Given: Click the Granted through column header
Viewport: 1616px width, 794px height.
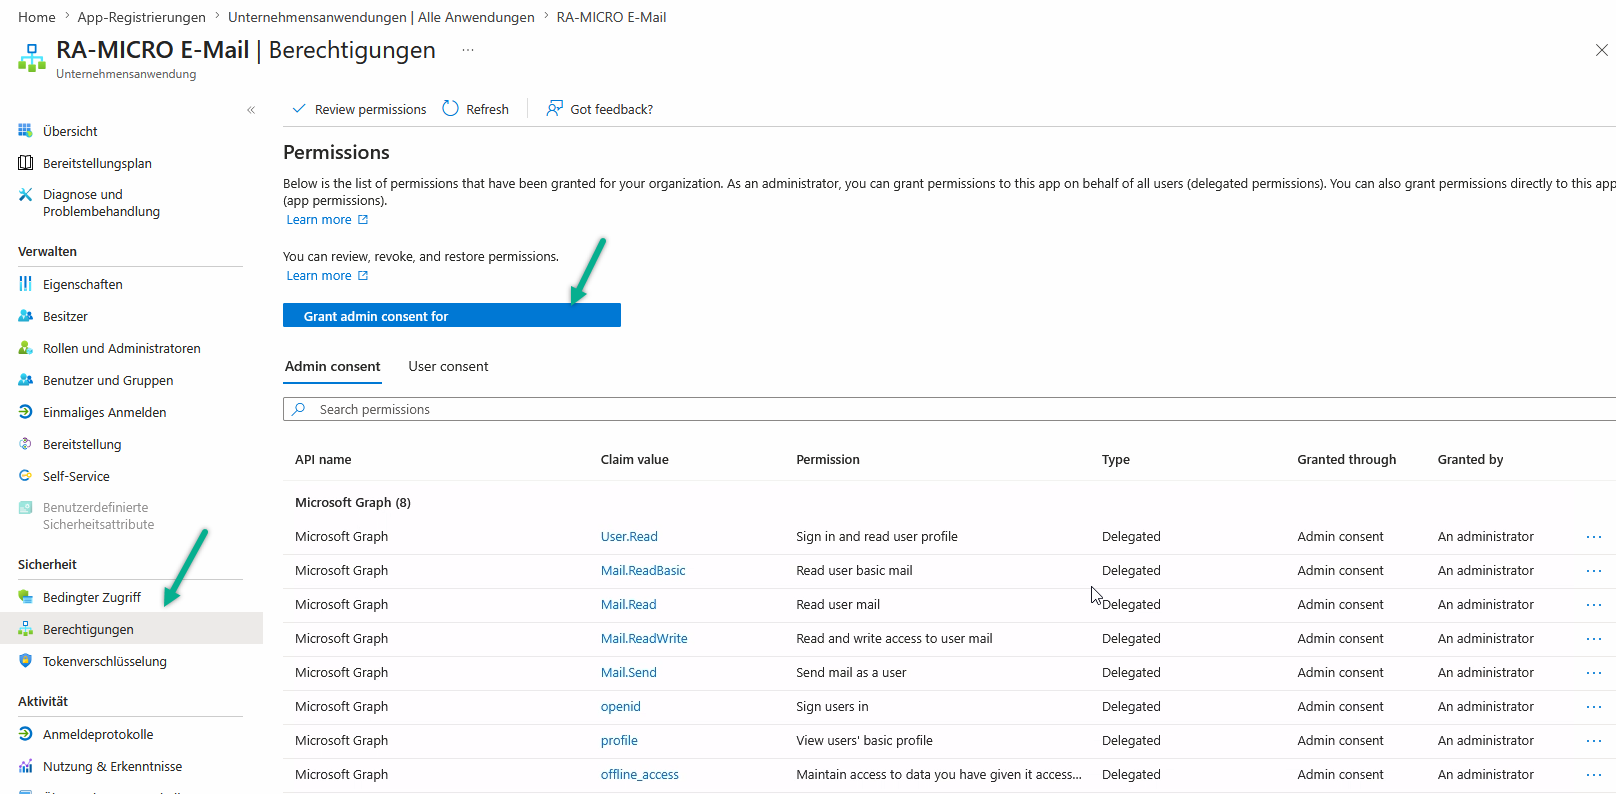Looking at the screenshot, I should point(1347,460).
